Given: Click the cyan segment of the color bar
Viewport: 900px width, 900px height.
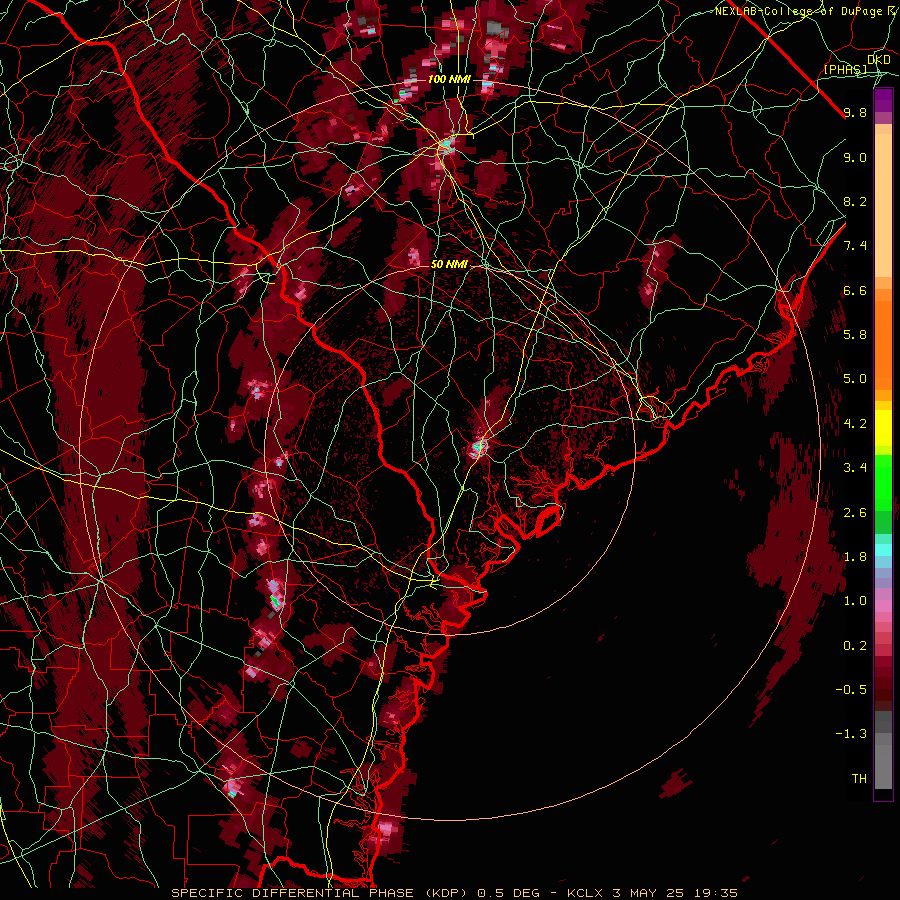Looking at the screenshot, I should 883,550.
